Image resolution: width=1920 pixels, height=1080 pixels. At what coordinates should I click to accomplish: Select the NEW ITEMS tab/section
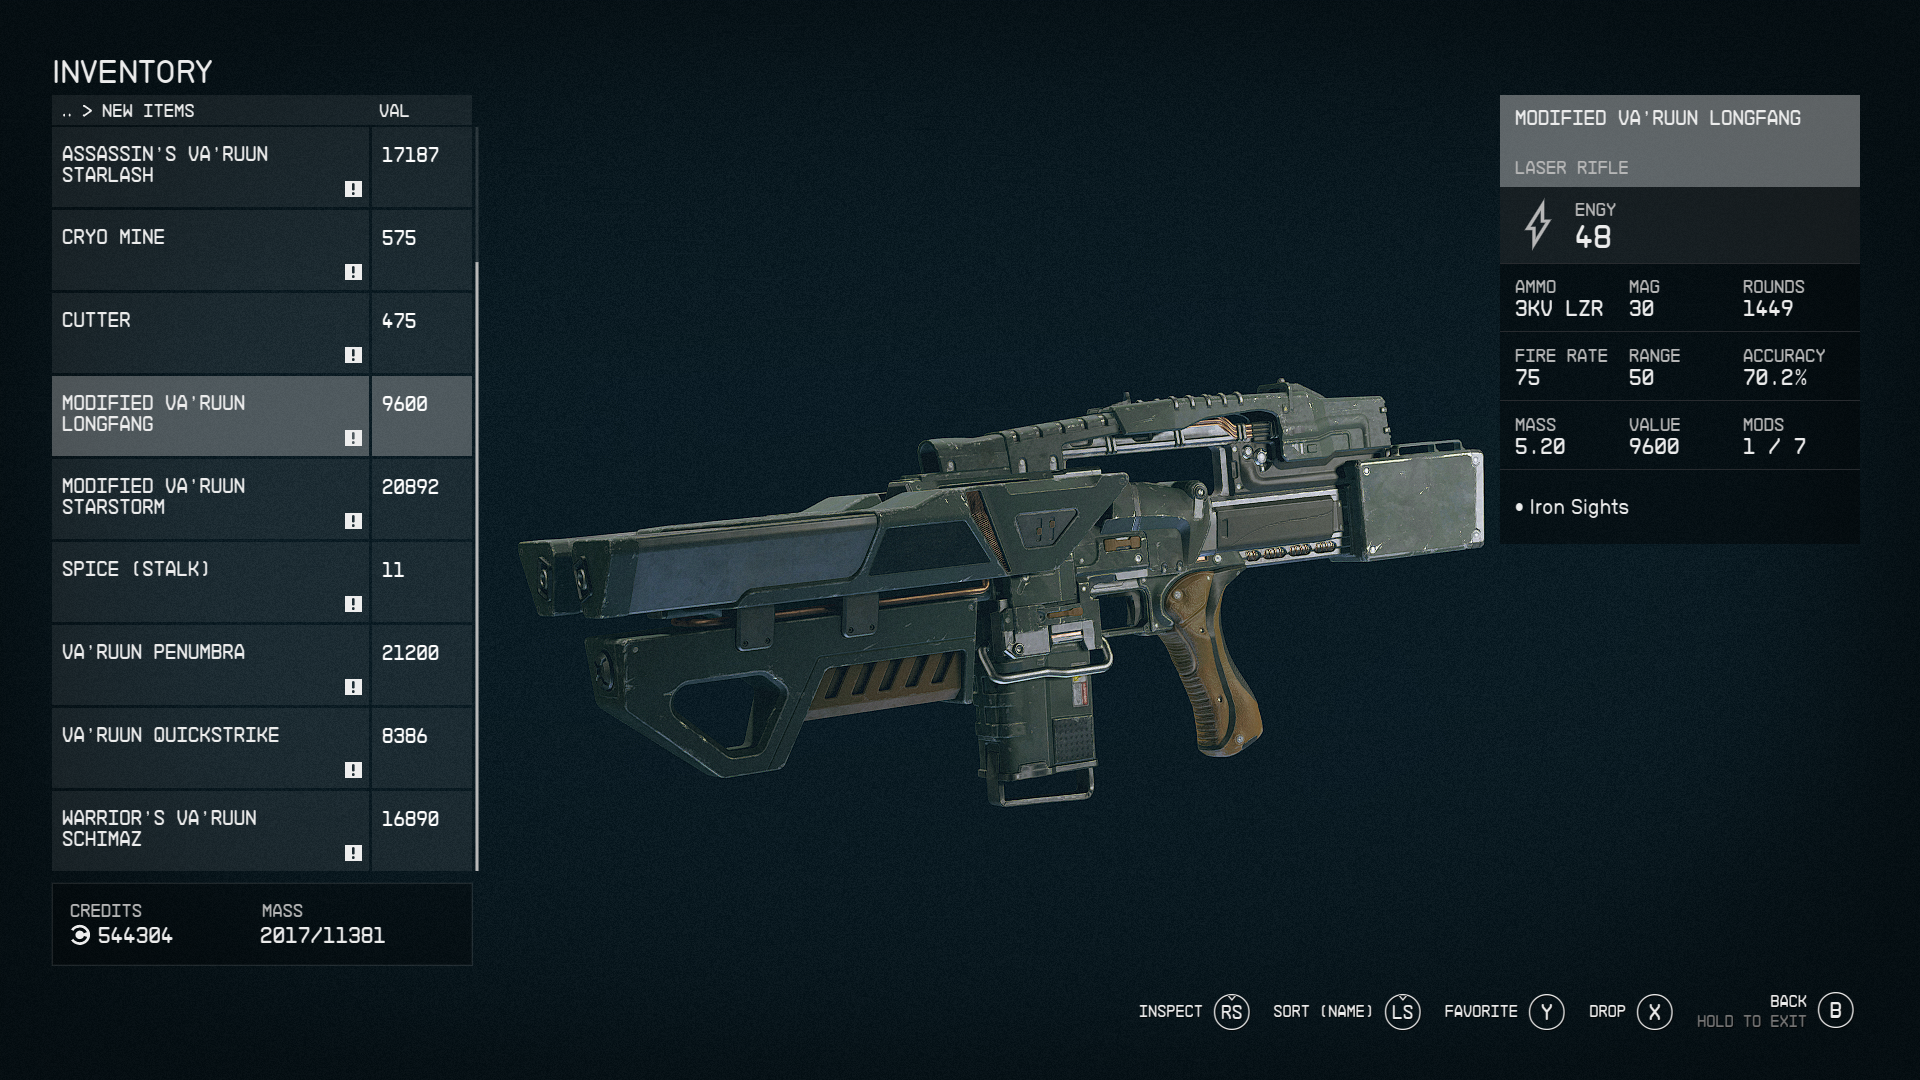point(148,109)
